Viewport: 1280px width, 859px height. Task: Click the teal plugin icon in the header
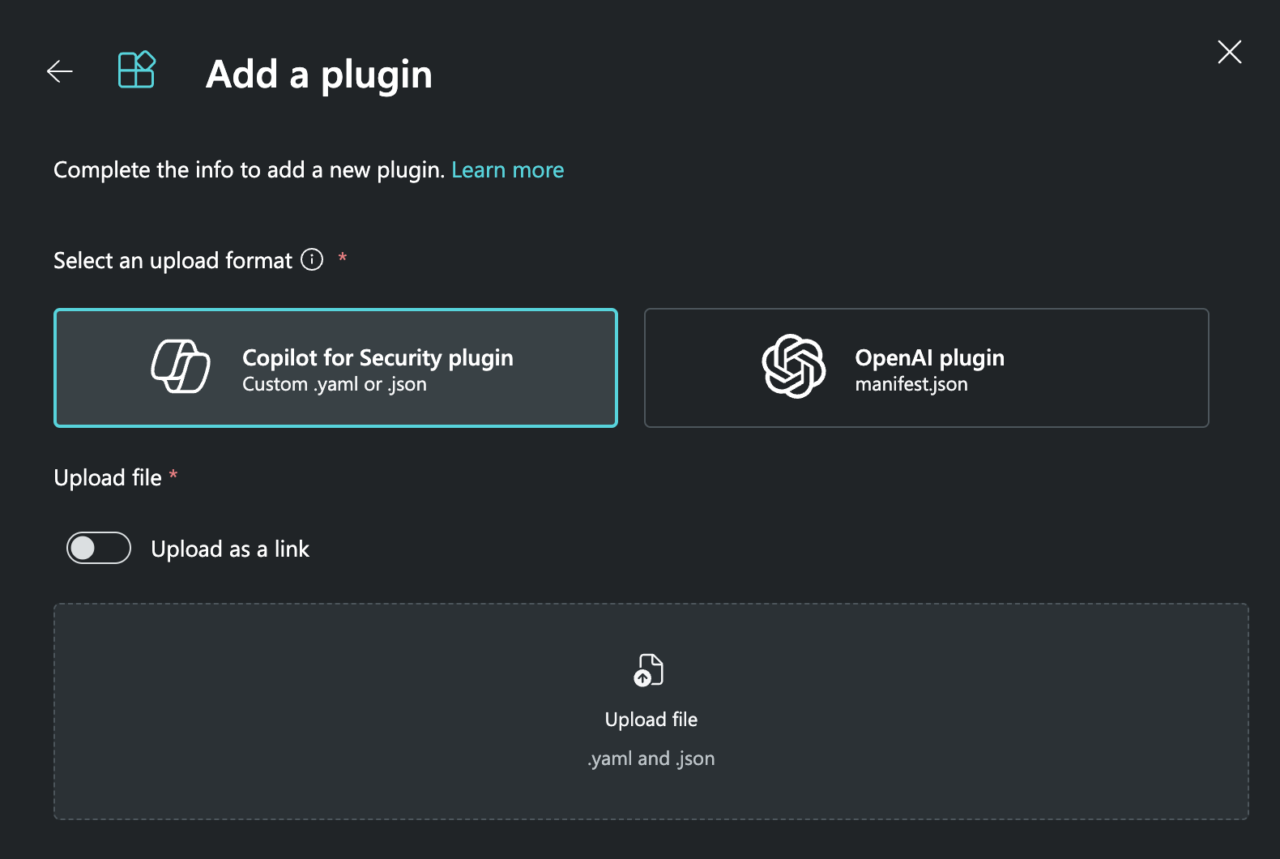(x=135, y=70)
